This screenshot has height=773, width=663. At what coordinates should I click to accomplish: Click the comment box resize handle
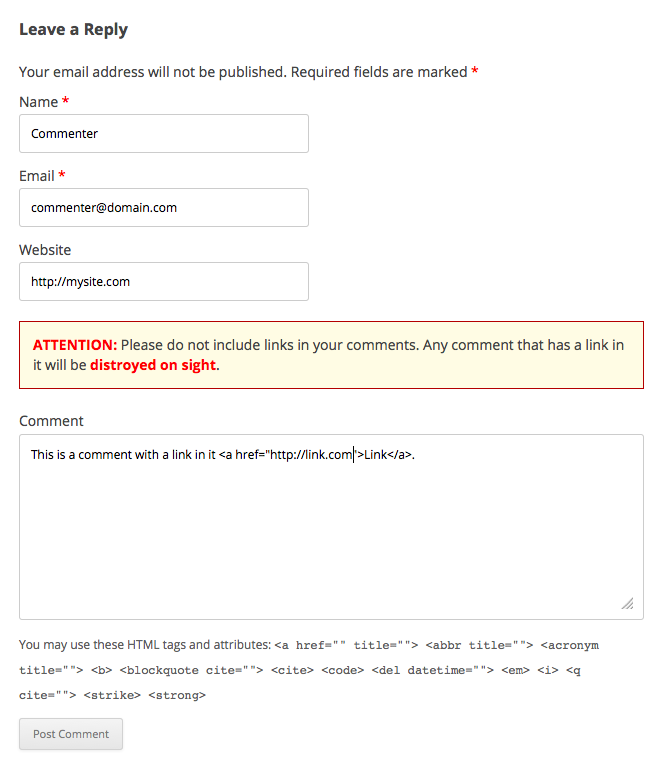pos(627,603)
